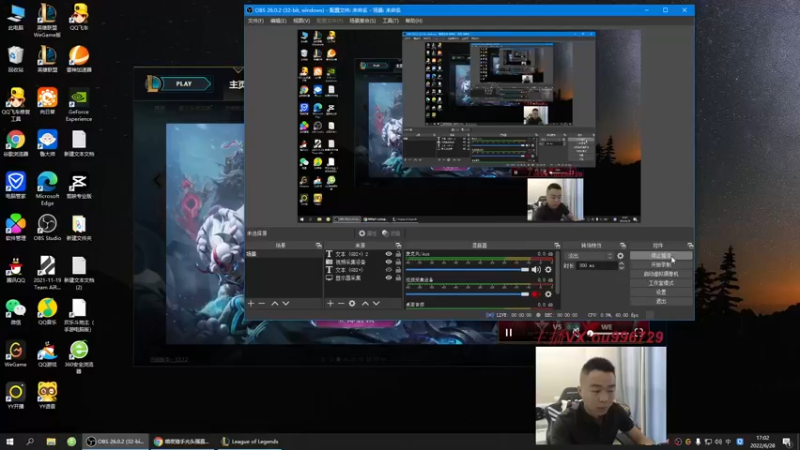This screenshot has height=450, width=800.
Task: Switch to Chrome window in taskbar
Action: 182,441
